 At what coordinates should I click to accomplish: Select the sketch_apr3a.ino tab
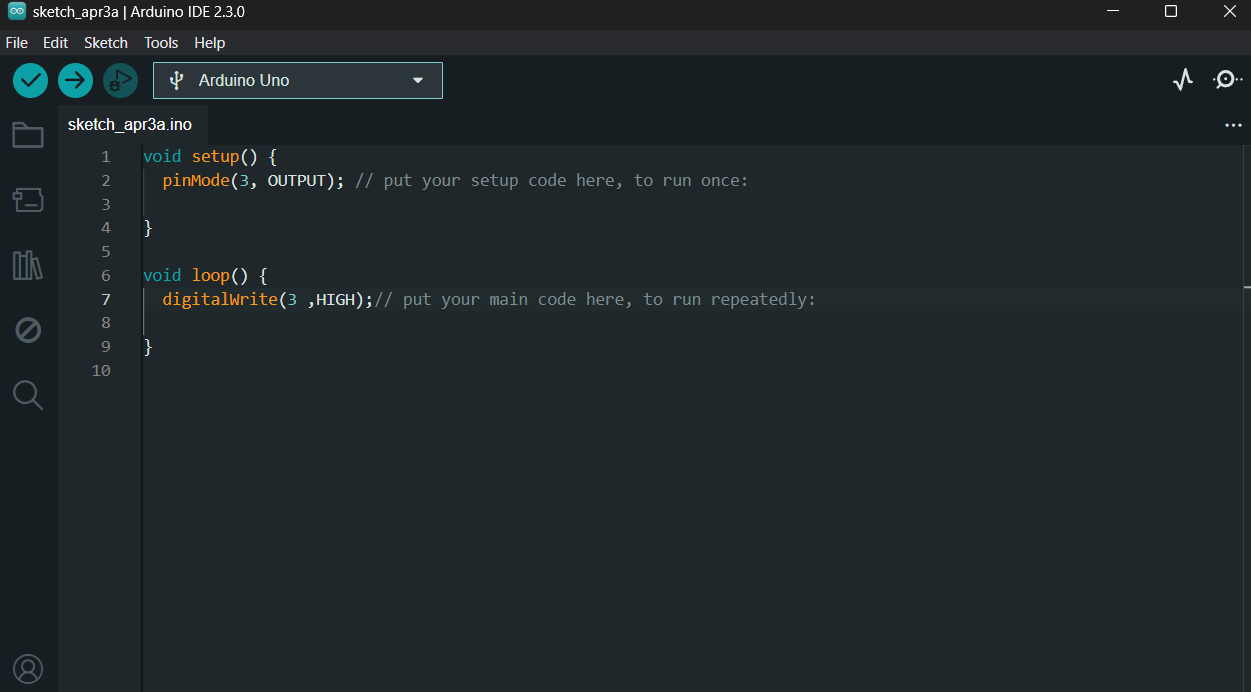(x=130, y=125)
